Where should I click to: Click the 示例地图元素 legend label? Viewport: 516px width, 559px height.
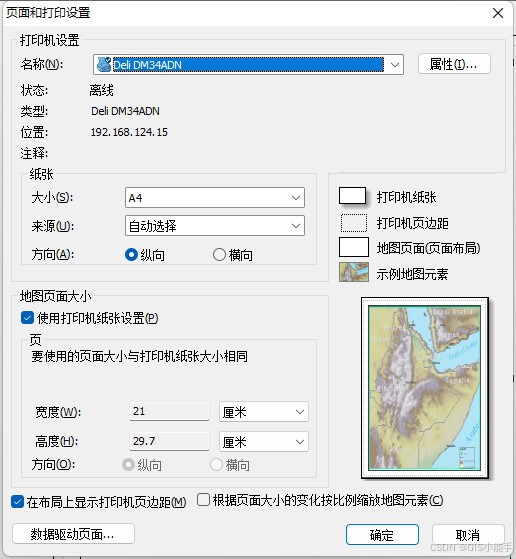coord(412,274)
